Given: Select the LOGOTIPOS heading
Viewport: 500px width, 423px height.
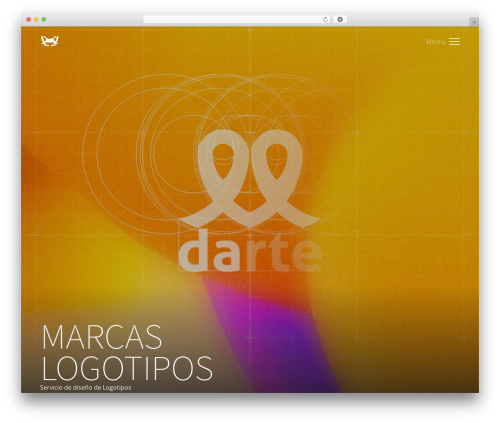Looking at the screenshot, I should coord(127,368).
